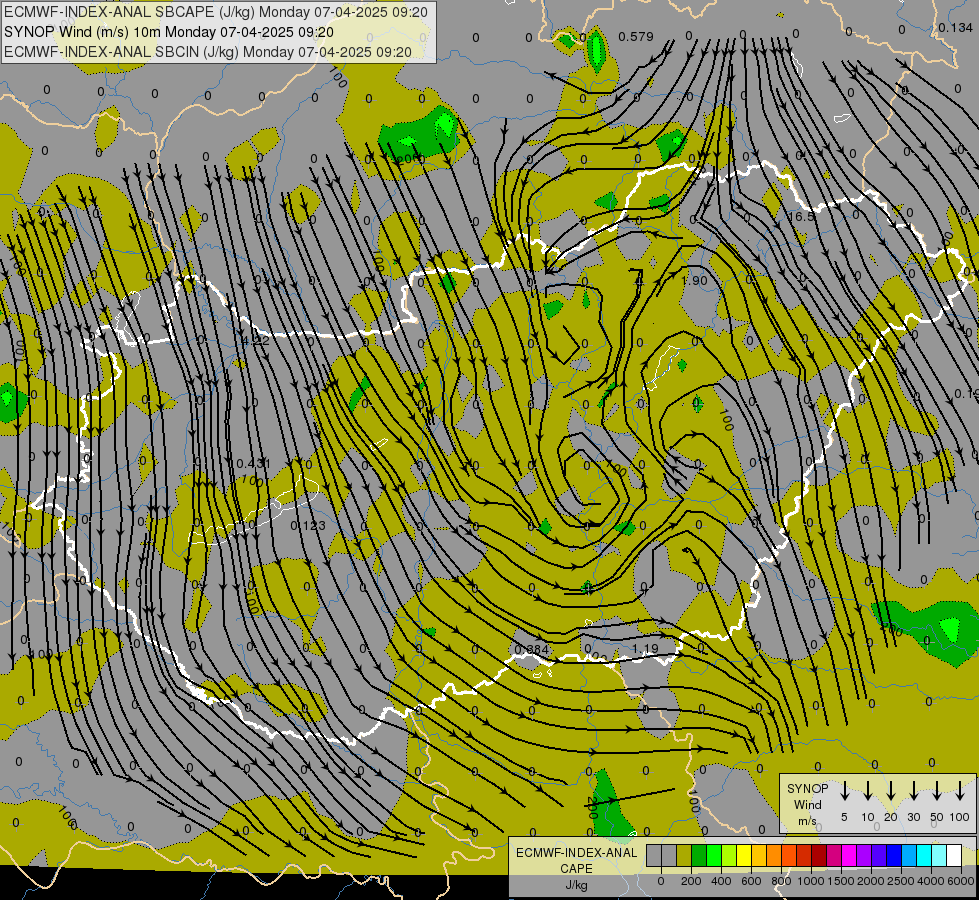This screenshot has width=979, height=900.
Task: Click the 1.90 value on the map
Action: click(x=694, y=280)
